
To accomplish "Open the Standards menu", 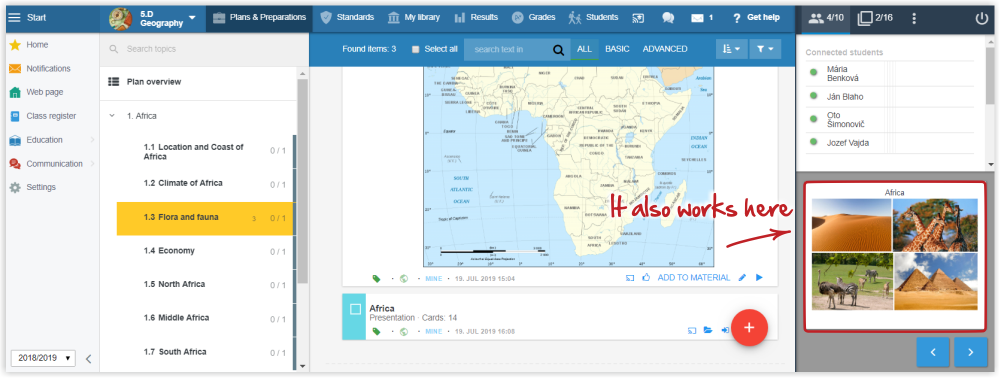I will pyautogui.click(x=347, y=18).
